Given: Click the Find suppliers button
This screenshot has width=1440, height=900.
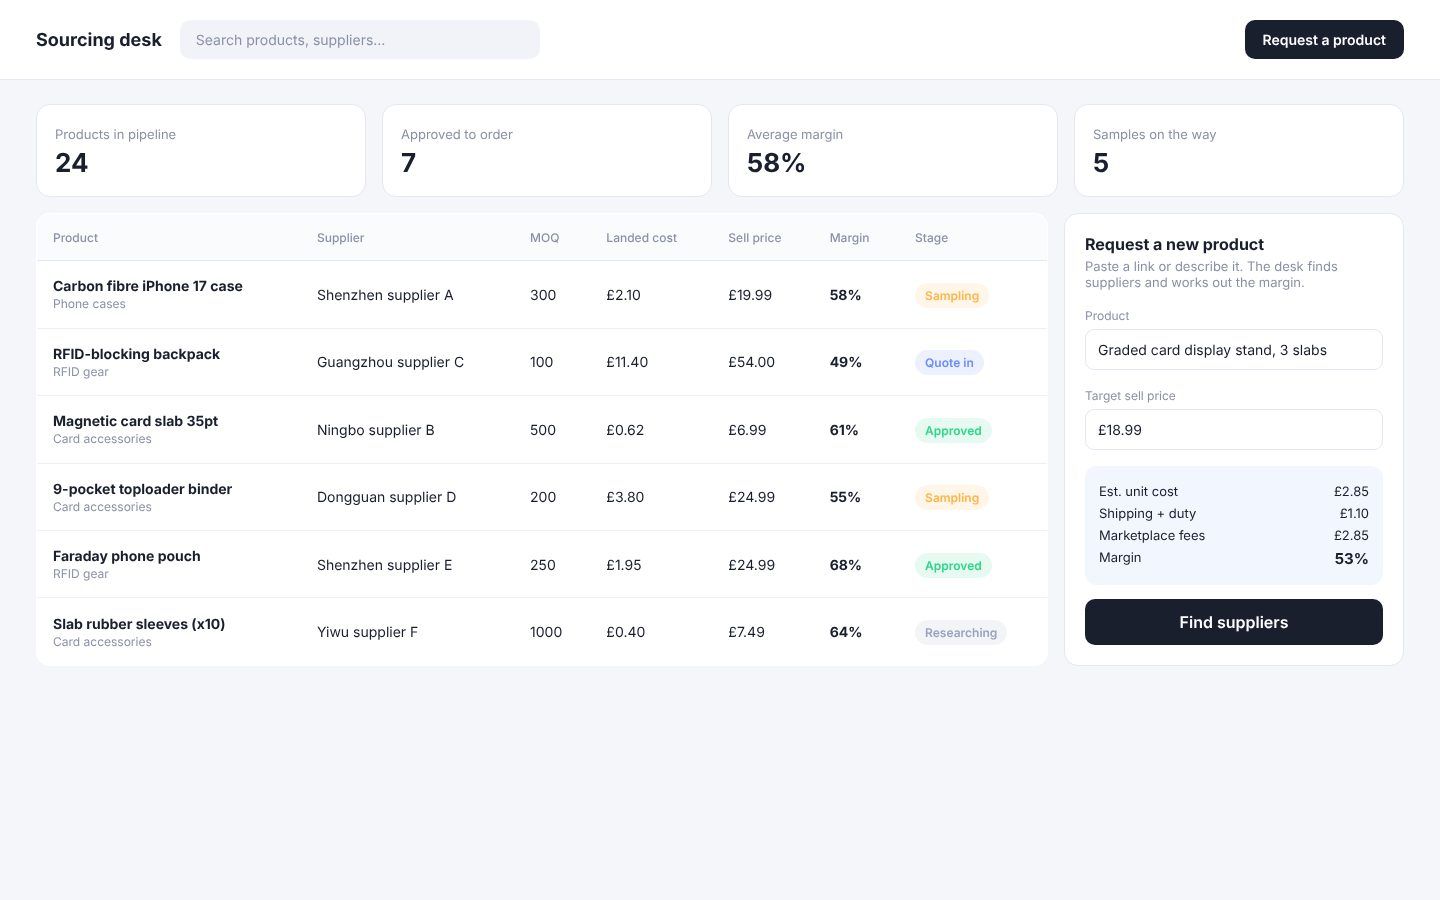Looking at the screenshot, I should point(1233,622).
